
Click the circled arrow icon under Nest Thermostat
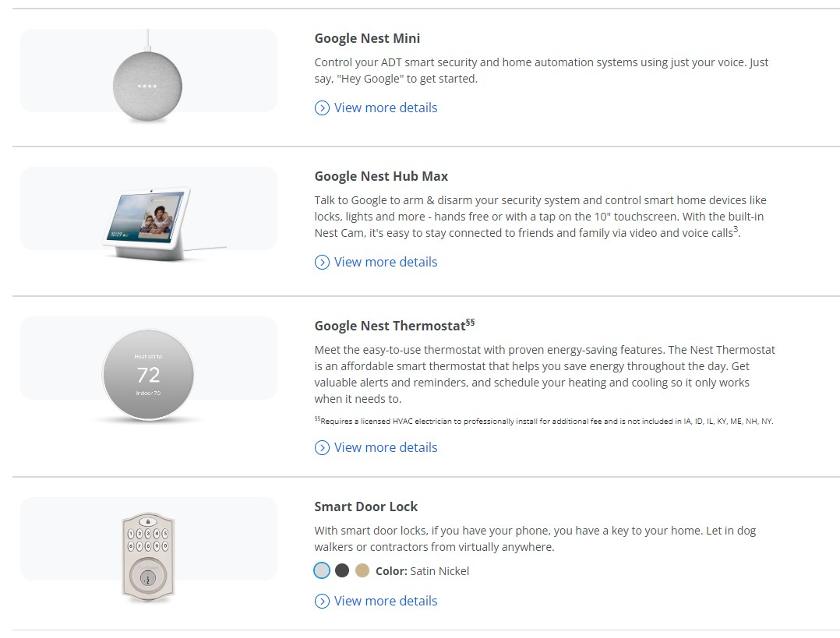[322, 448]
